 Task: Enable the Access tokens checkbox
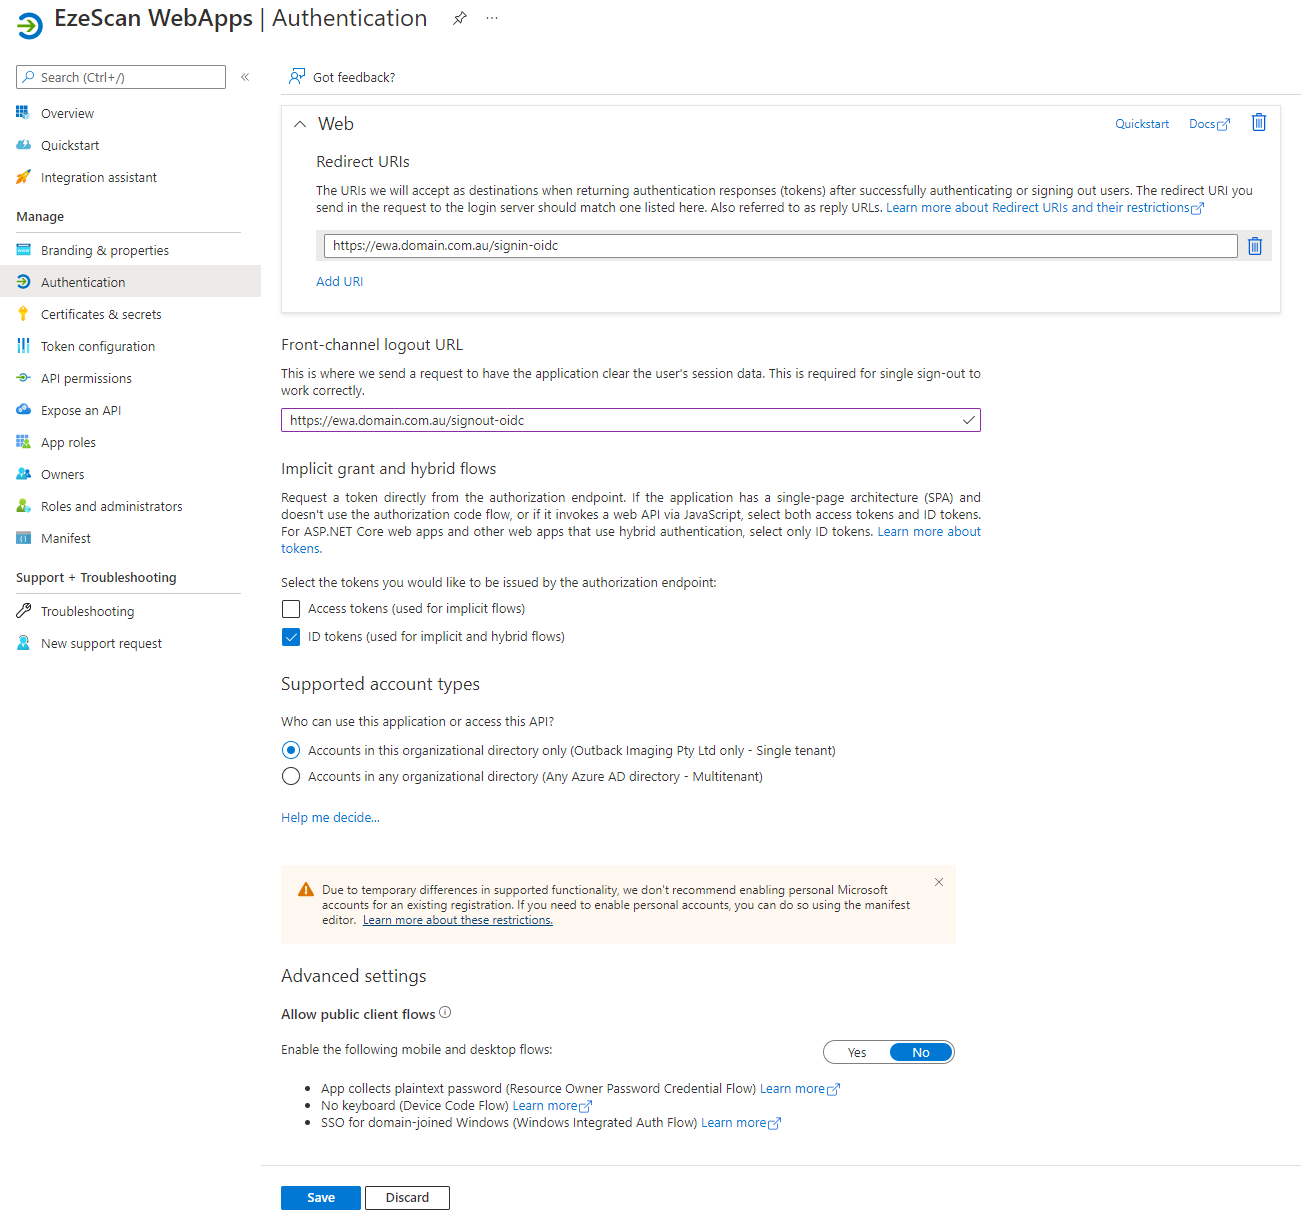pyautogui.click(x=291, y=609)
